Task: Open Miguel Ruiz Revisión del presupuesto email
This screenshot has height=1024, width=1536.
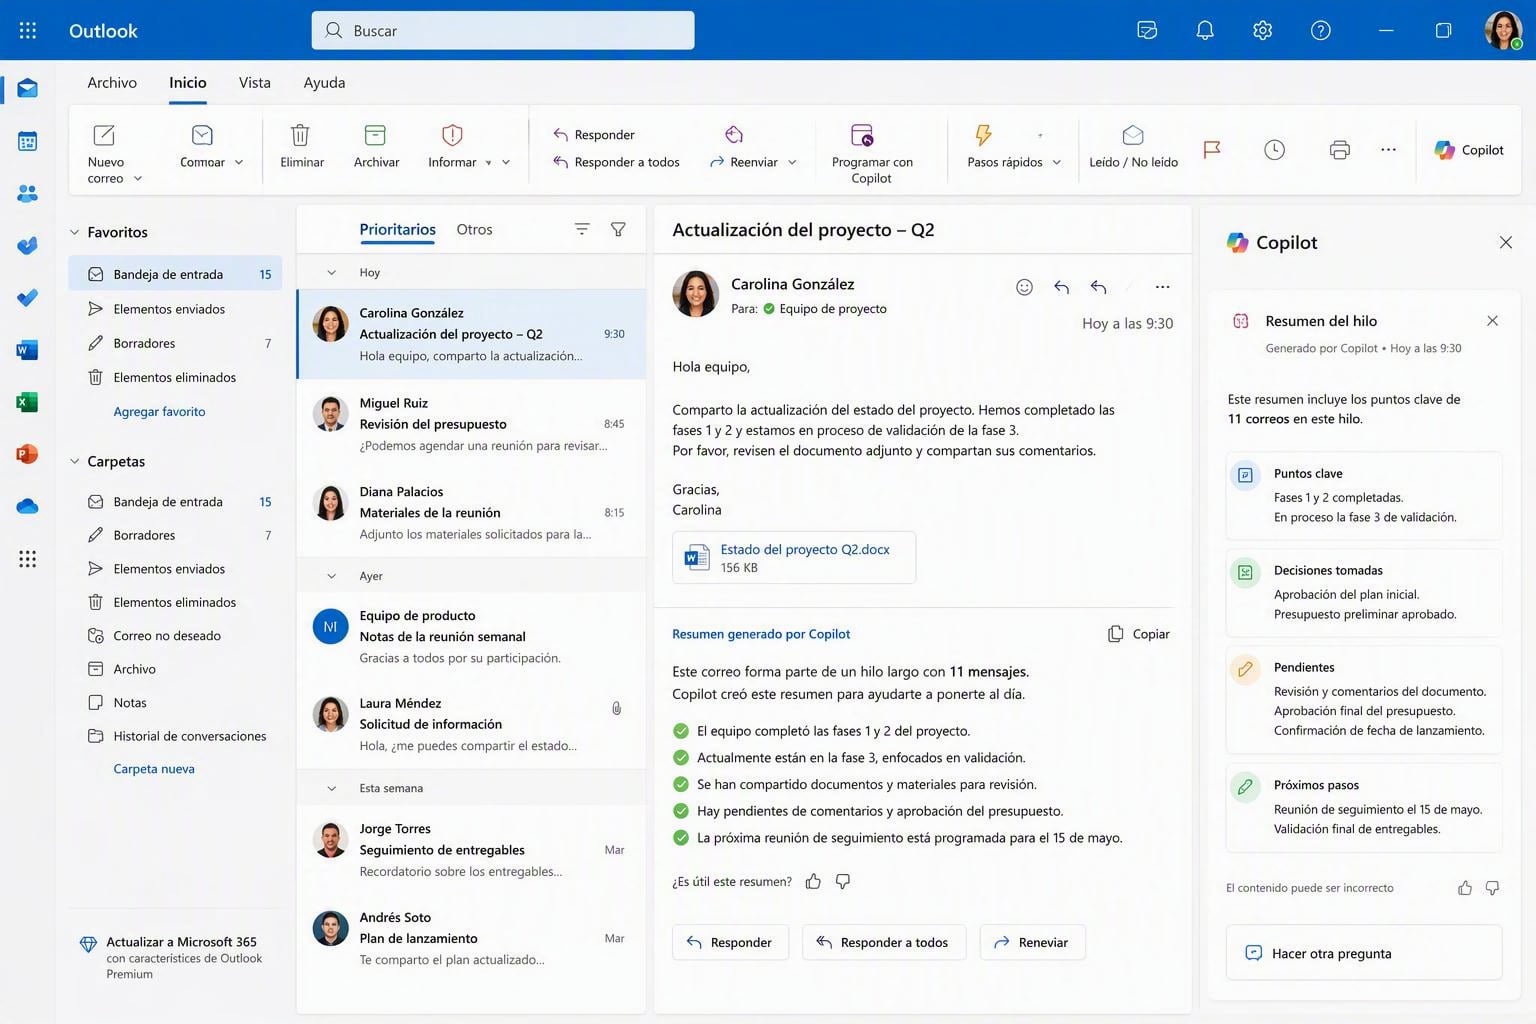Action: 471,424
